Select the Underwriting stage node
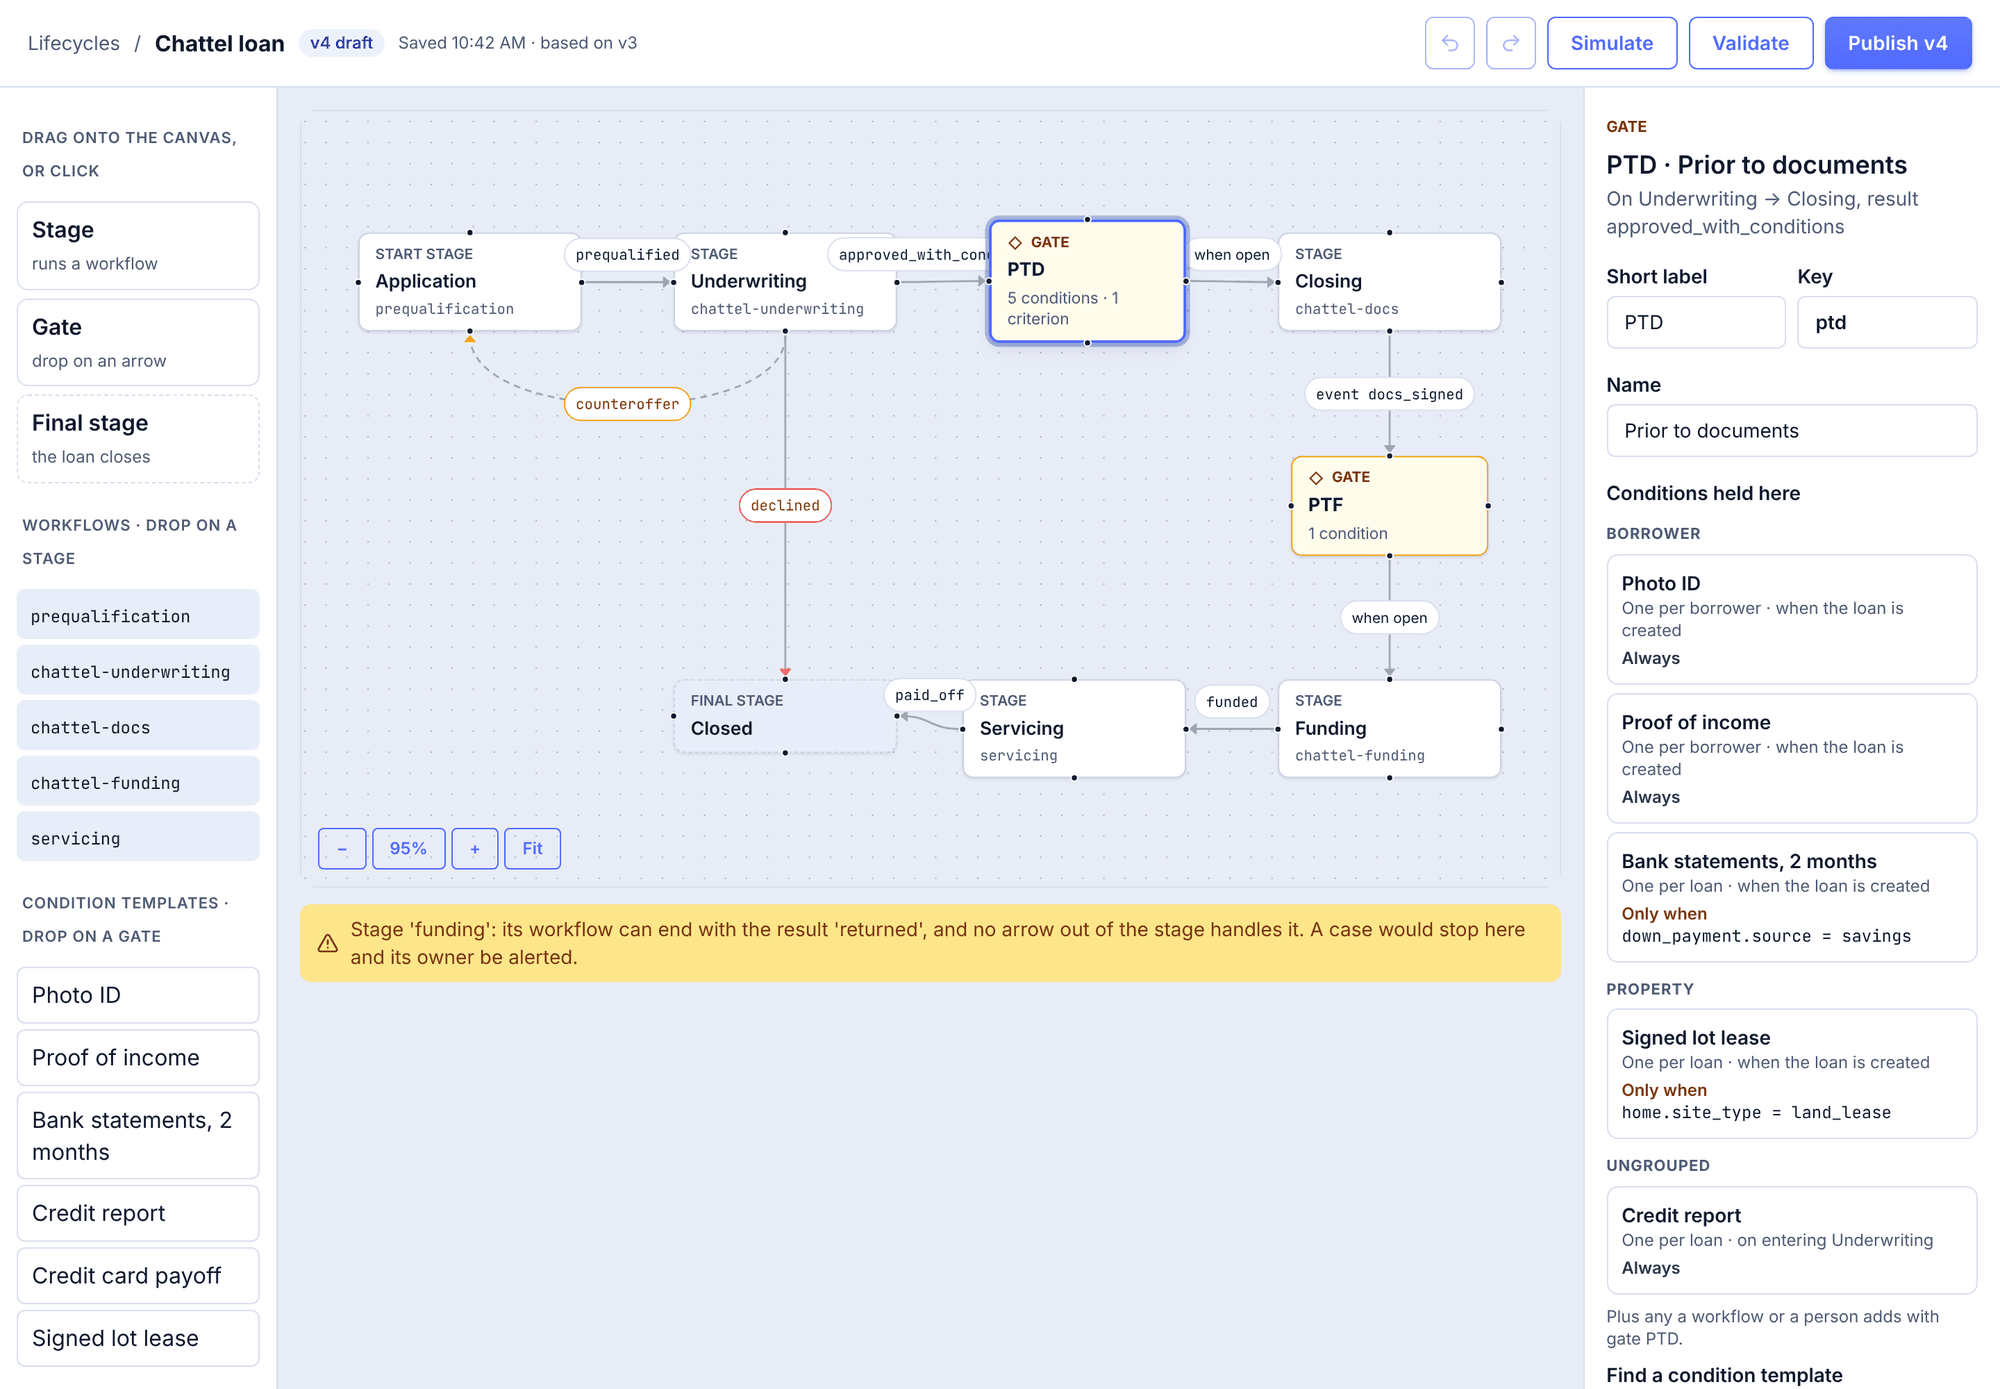Image resolution: width=2000 pixels, height=1389 pixels. (785, 282)
